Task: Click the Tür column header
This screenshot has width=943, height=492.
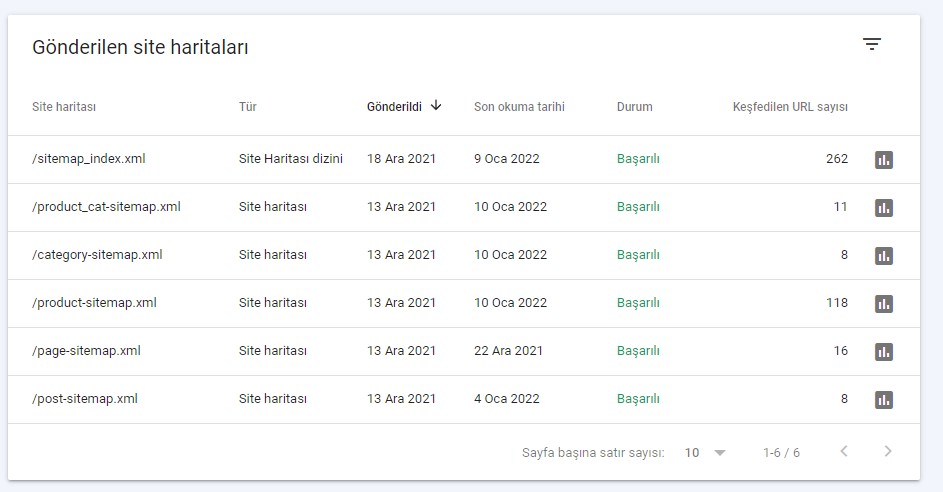Action: pos(247,106)
